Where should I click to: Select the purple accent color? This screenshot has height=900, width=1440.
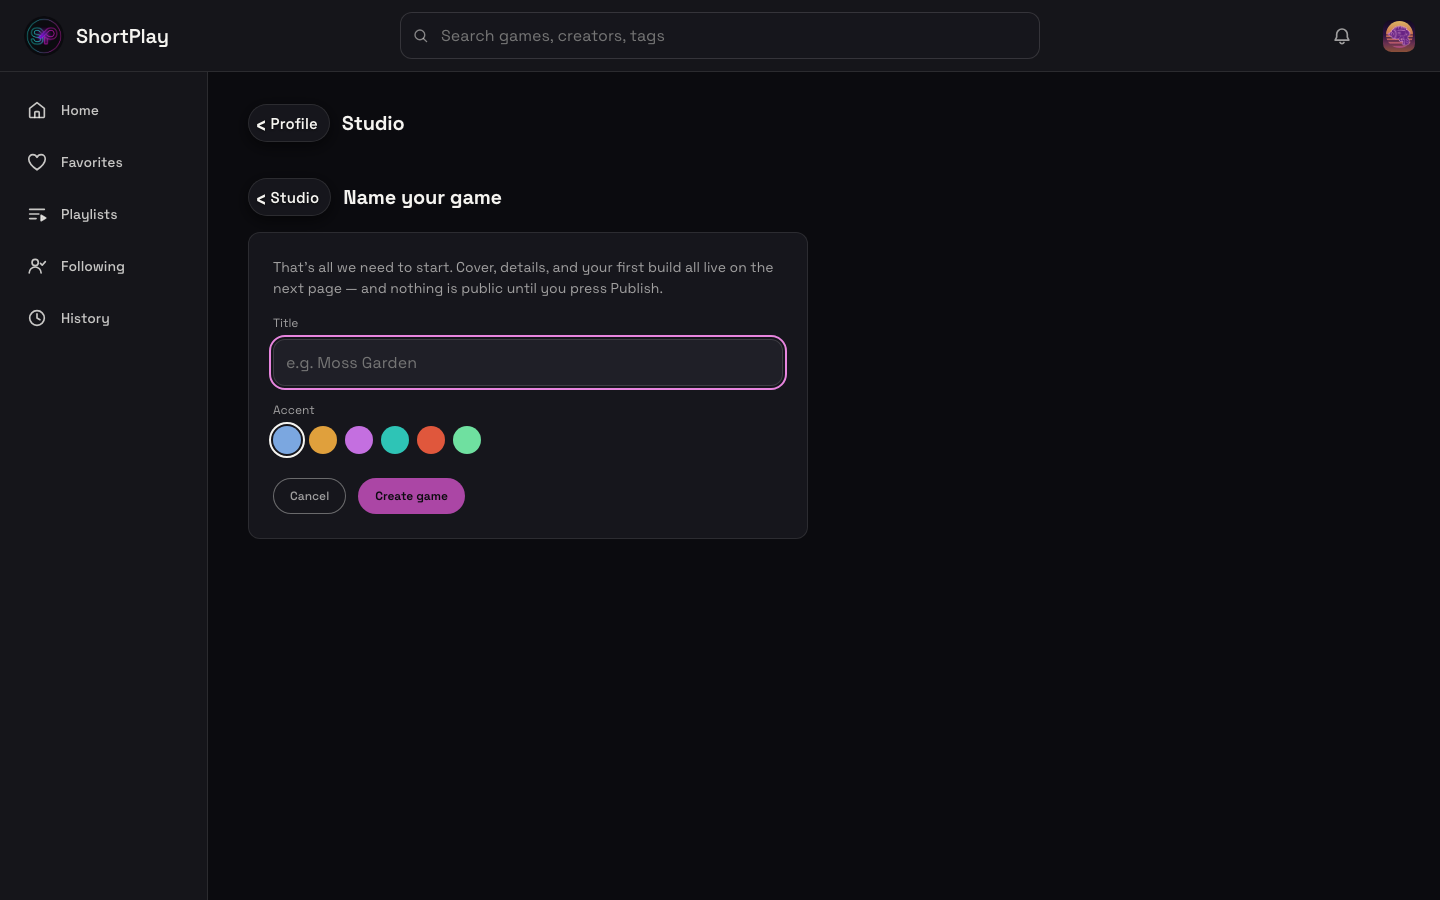click(x=359, y=440)
